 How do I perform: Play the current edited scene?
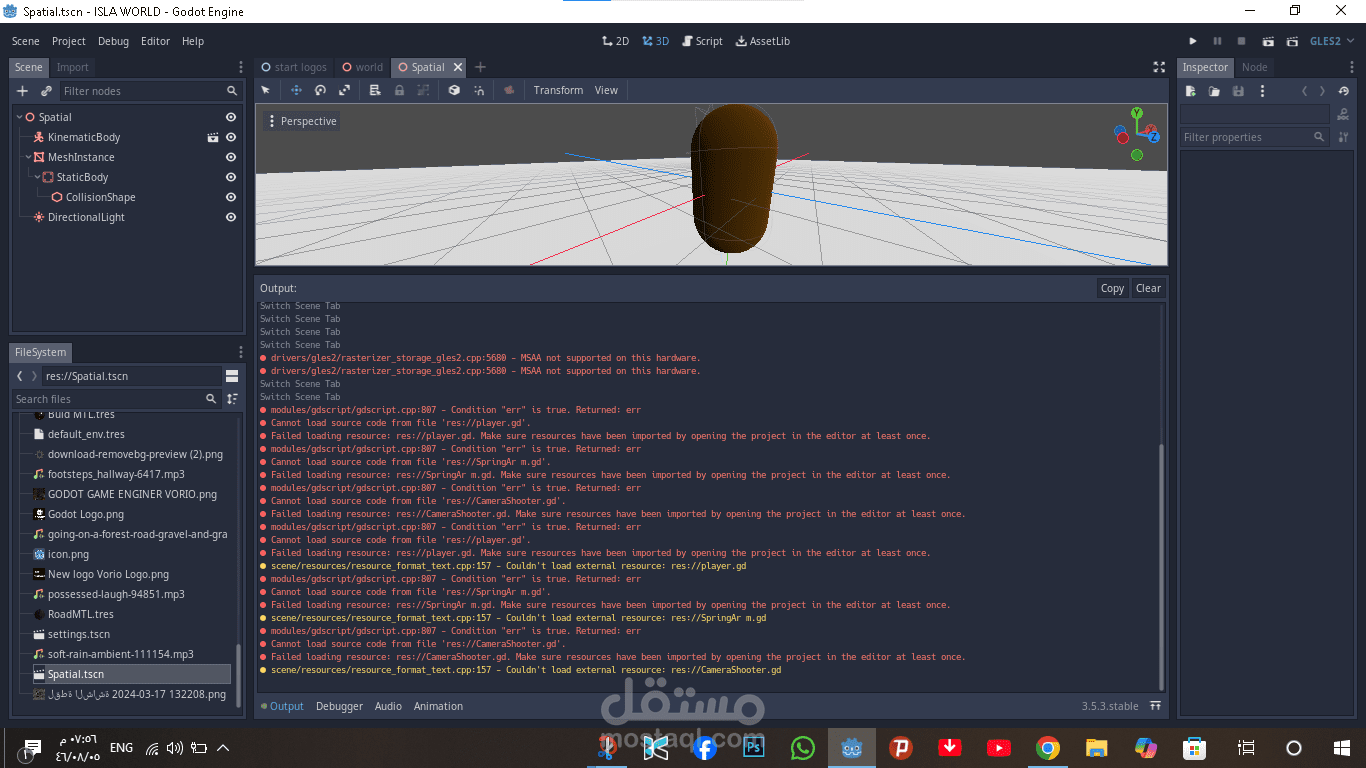(1268, 41)
